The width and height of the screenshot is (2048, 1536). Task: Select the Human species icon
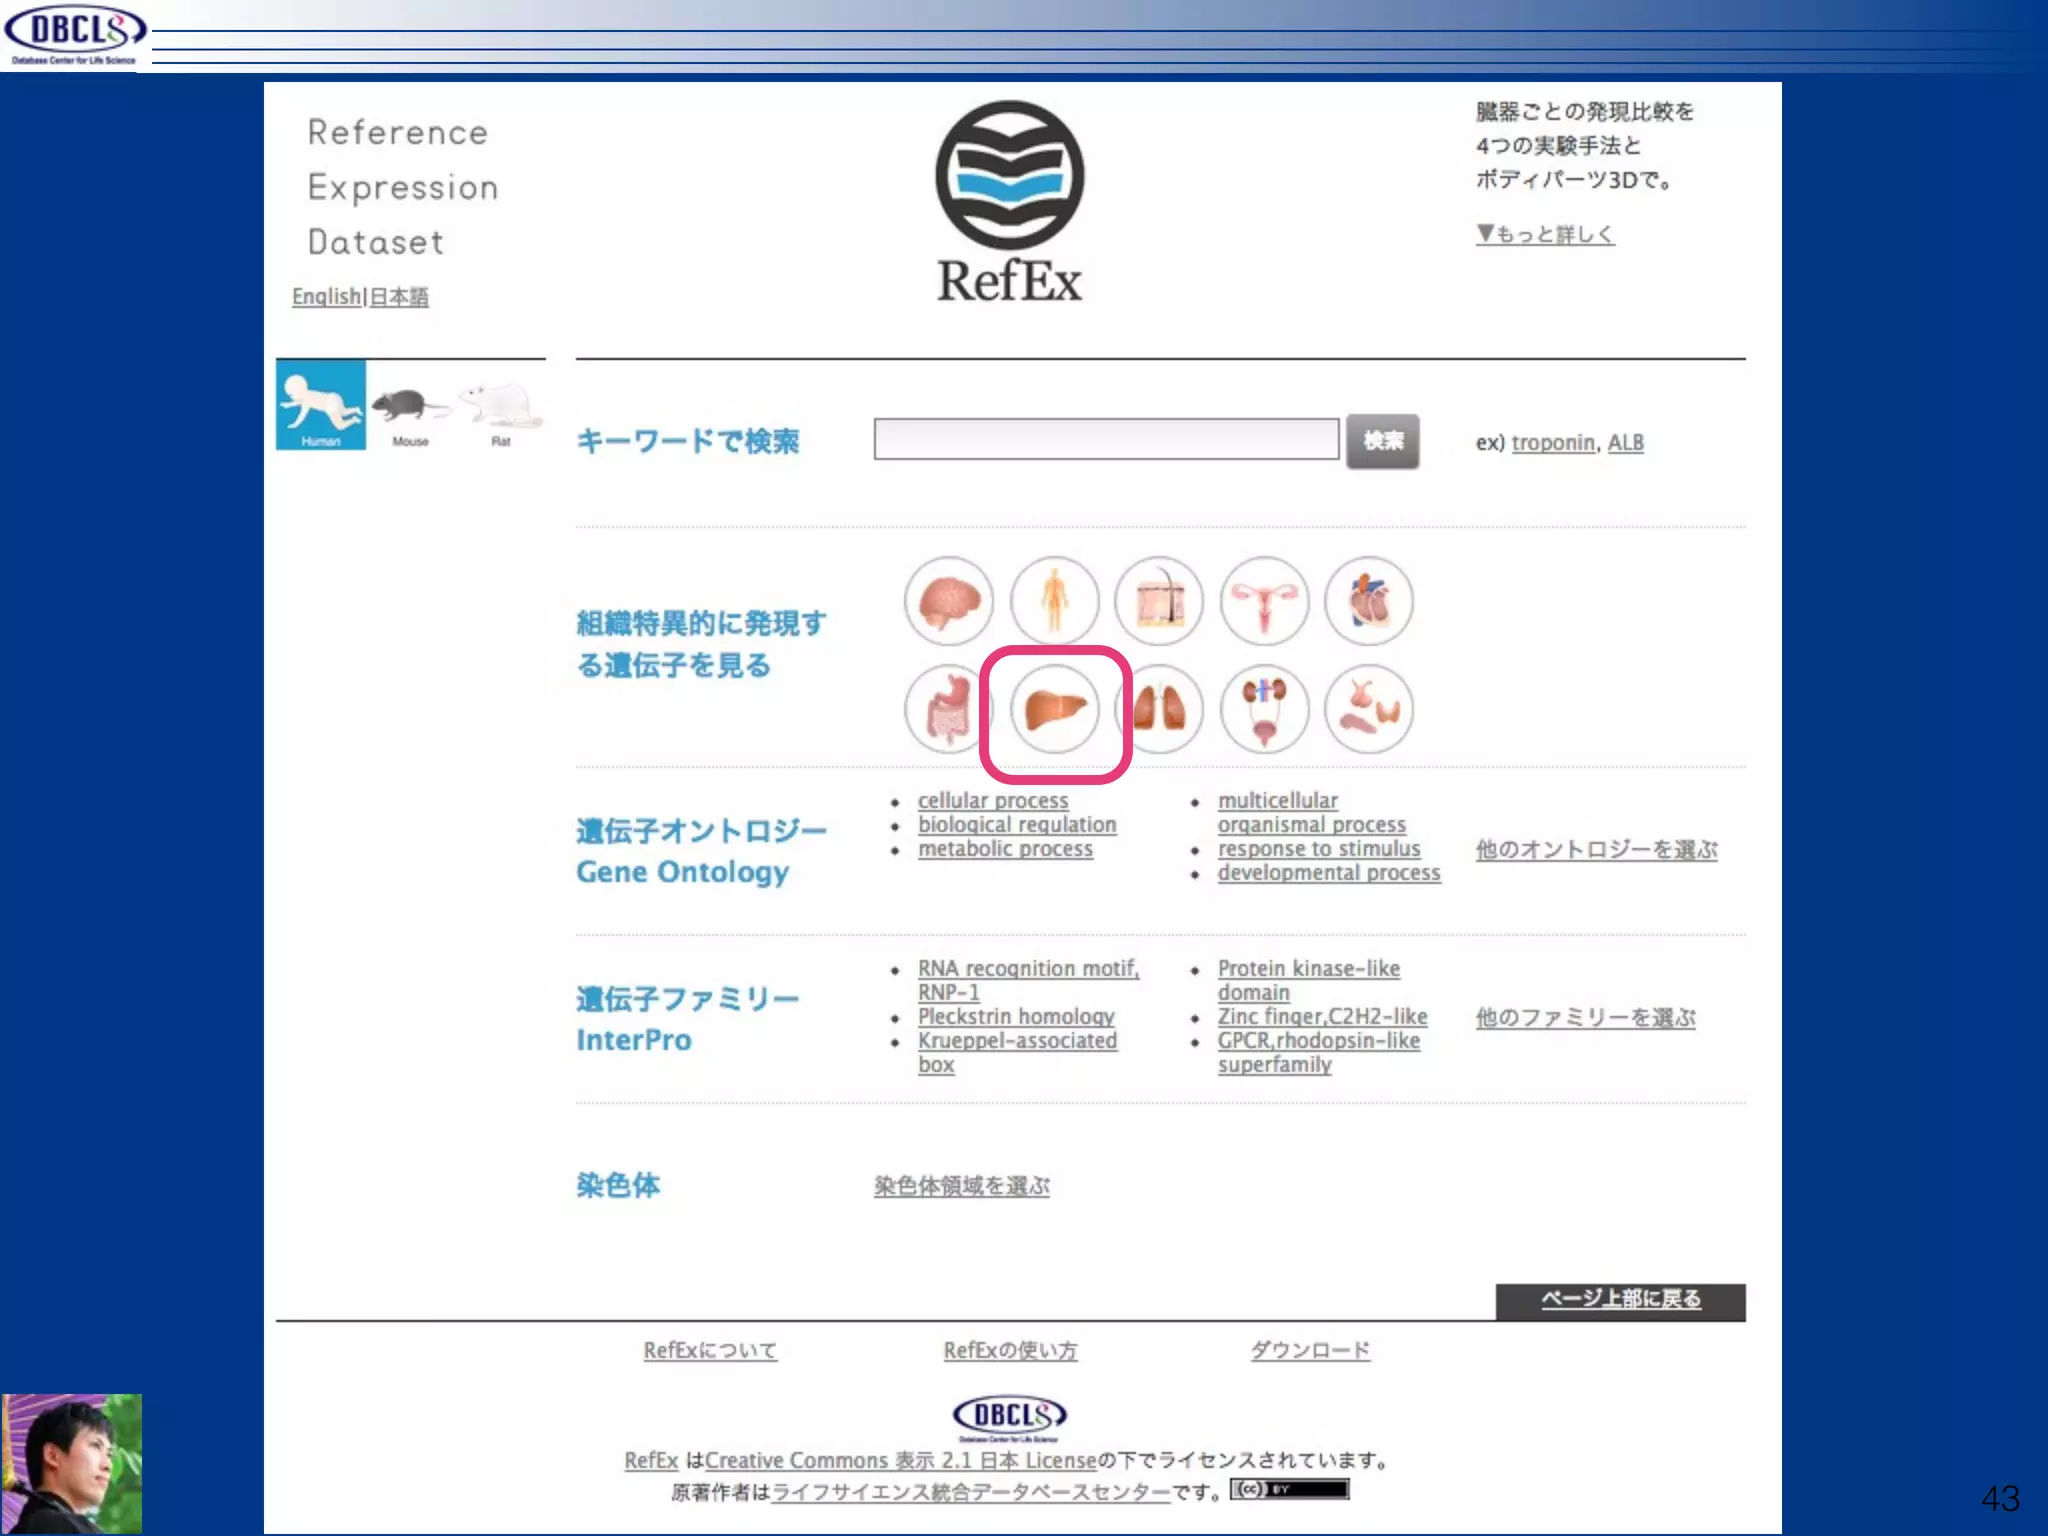(321, 405)
